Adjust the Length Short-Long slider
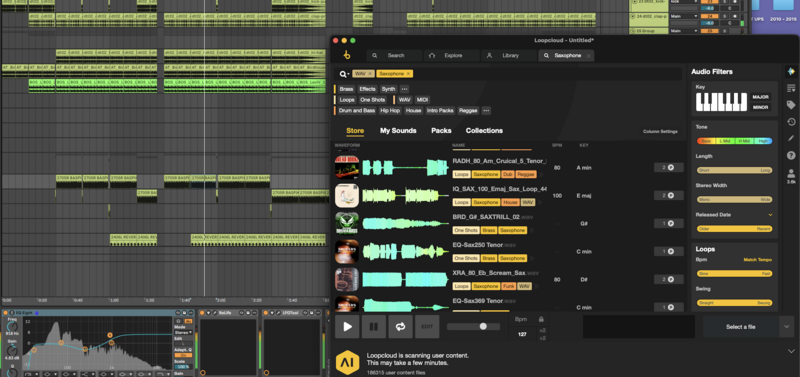 click(x=734, y=170)
